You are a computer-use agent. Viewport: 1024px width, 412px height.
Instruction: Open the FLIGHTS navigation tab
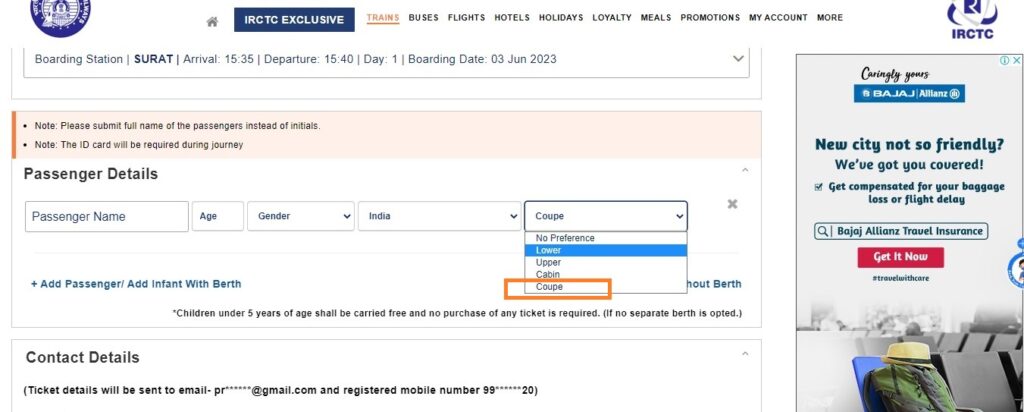(466, 18)
